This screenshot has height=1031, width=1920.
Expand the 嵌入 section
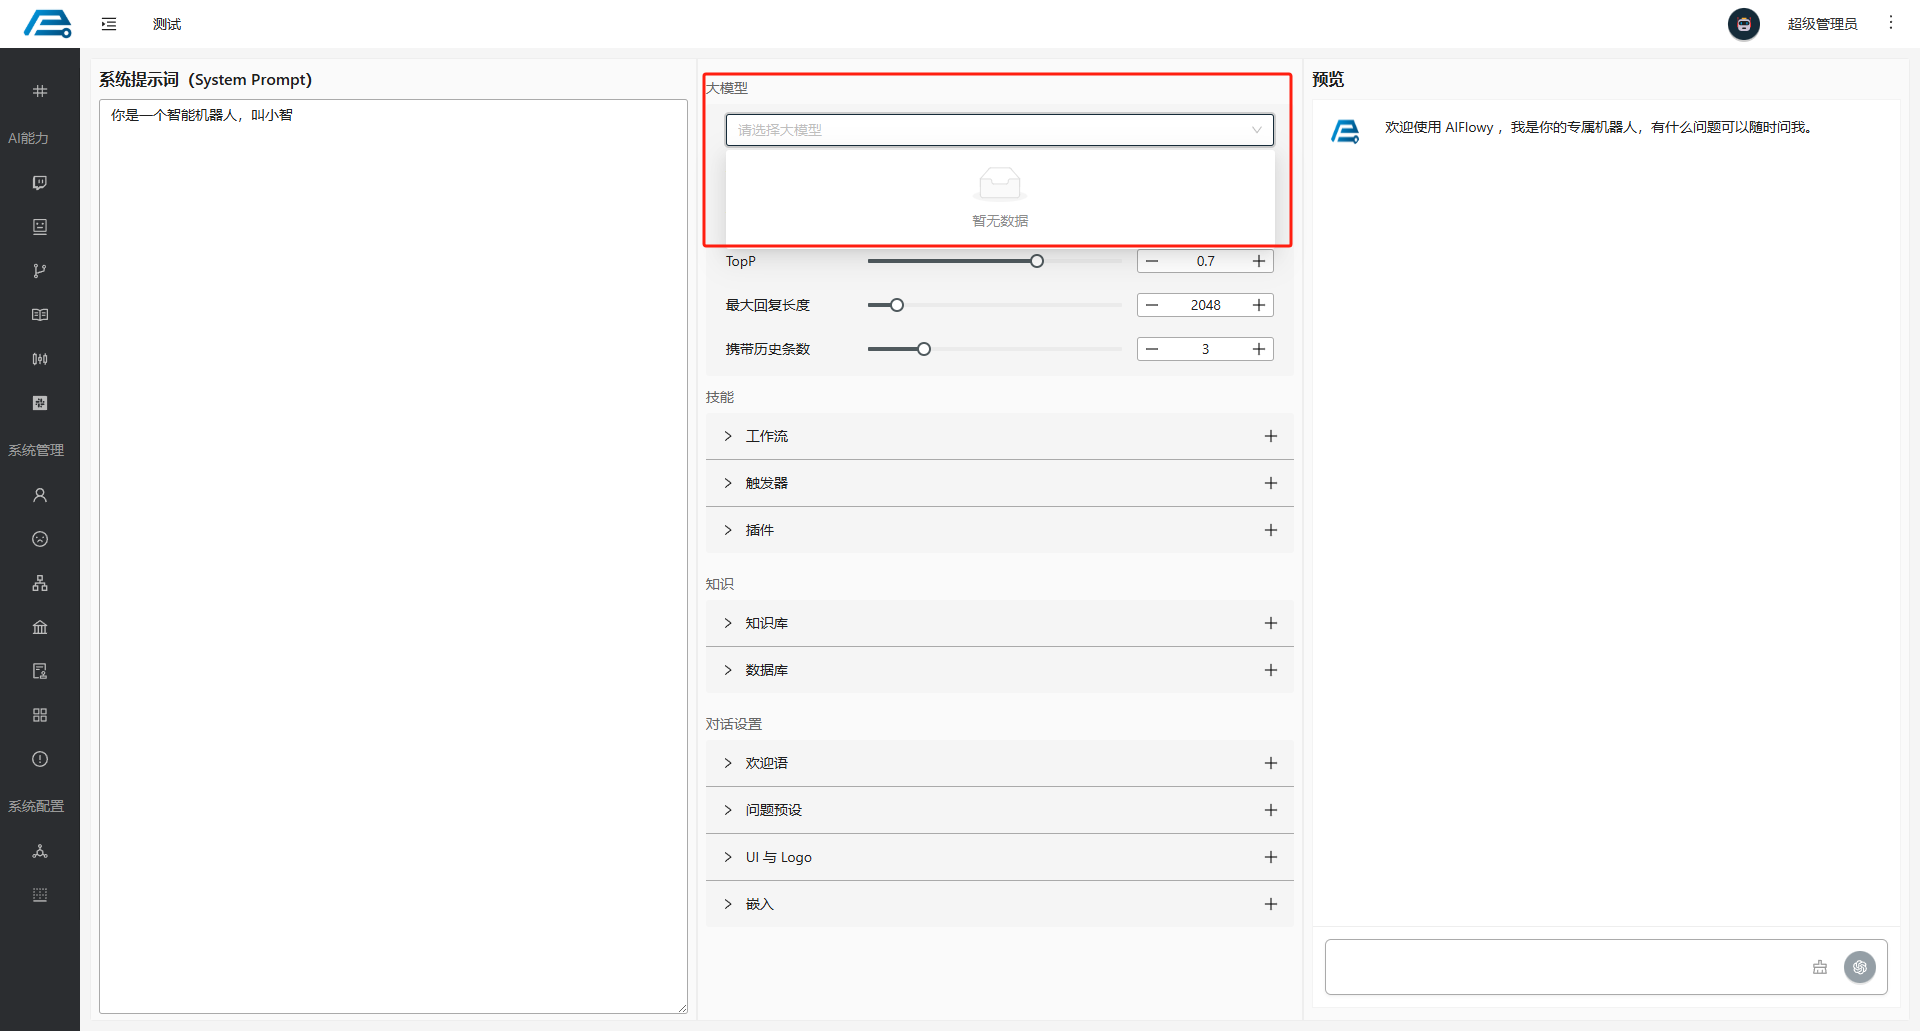click(x=728, y=904)
